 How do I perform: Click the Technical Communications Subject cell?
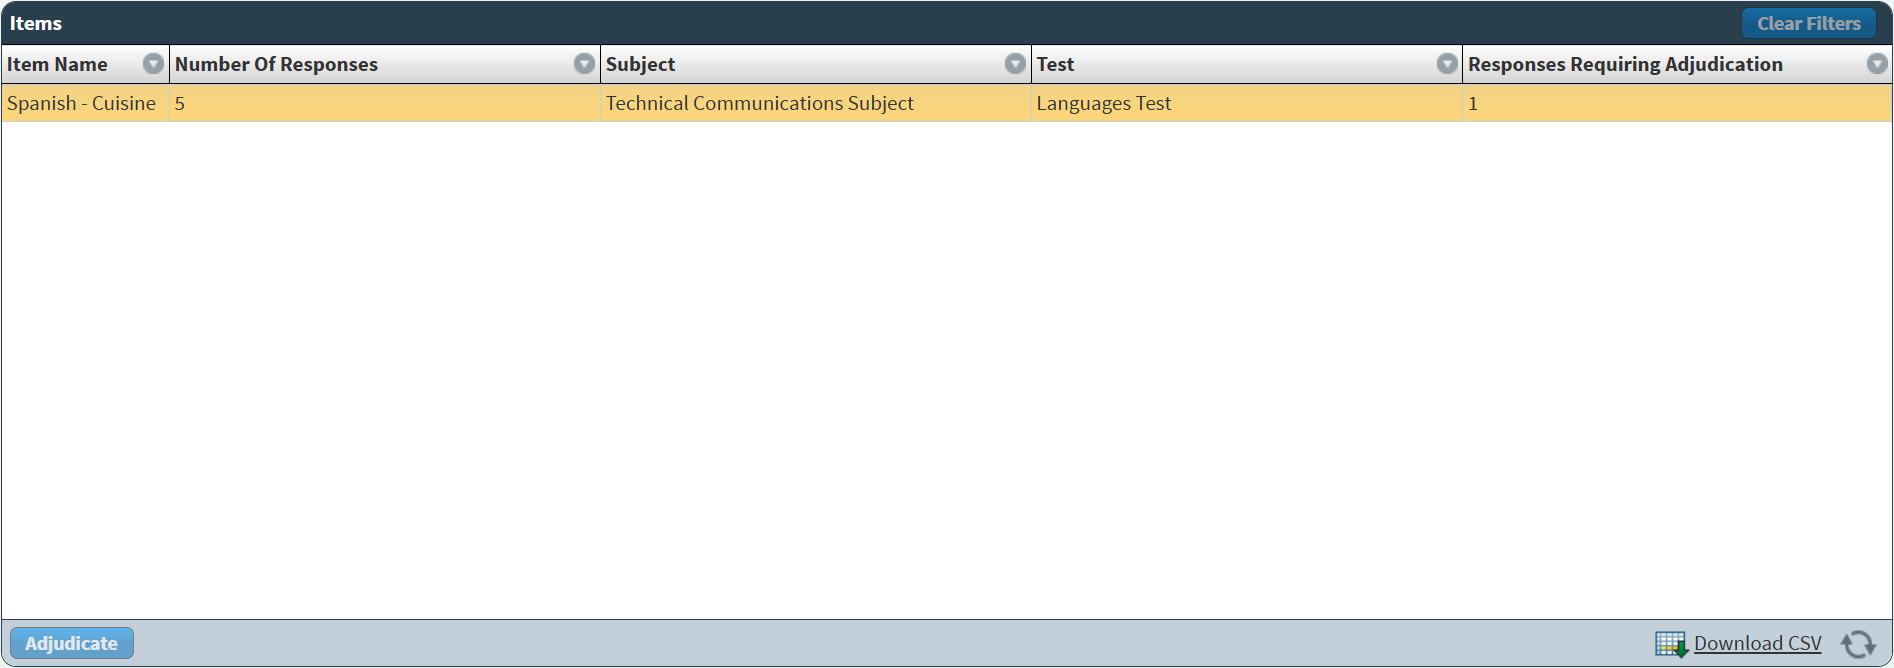point(760,103)
